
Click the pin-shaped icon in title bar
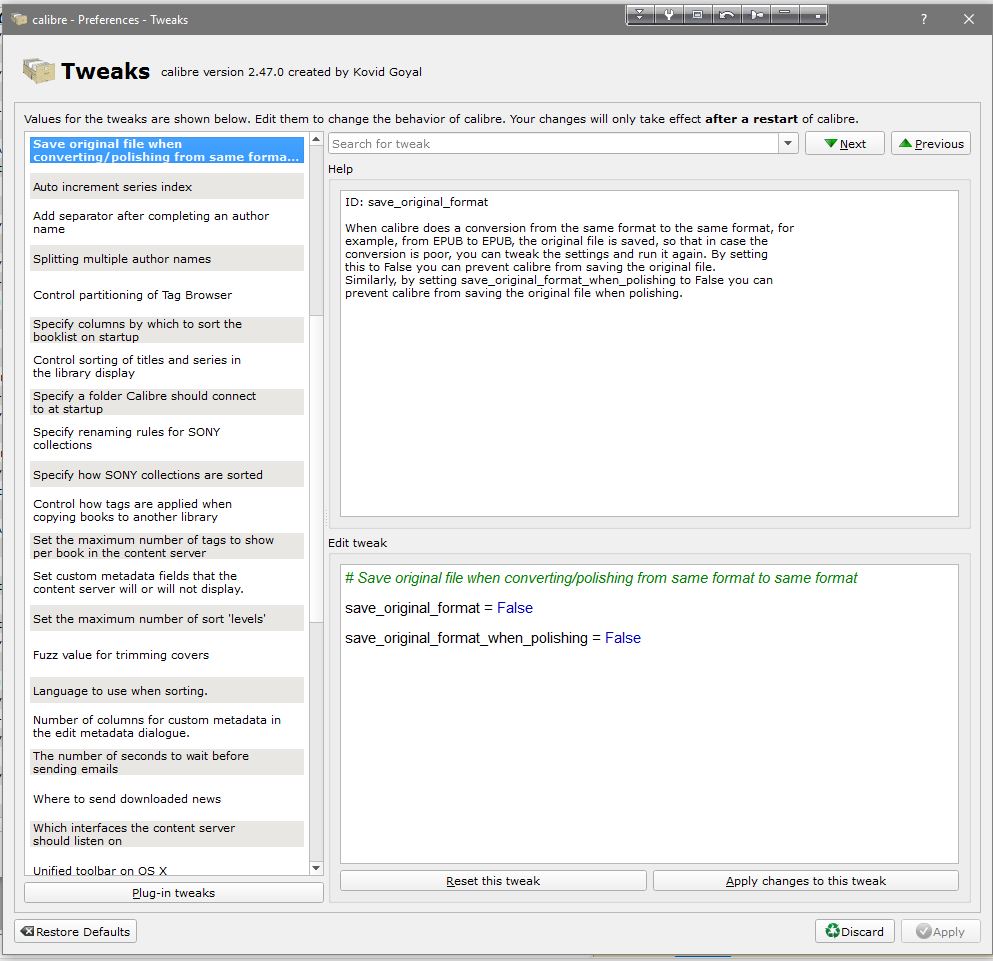(x=756, y=14)
